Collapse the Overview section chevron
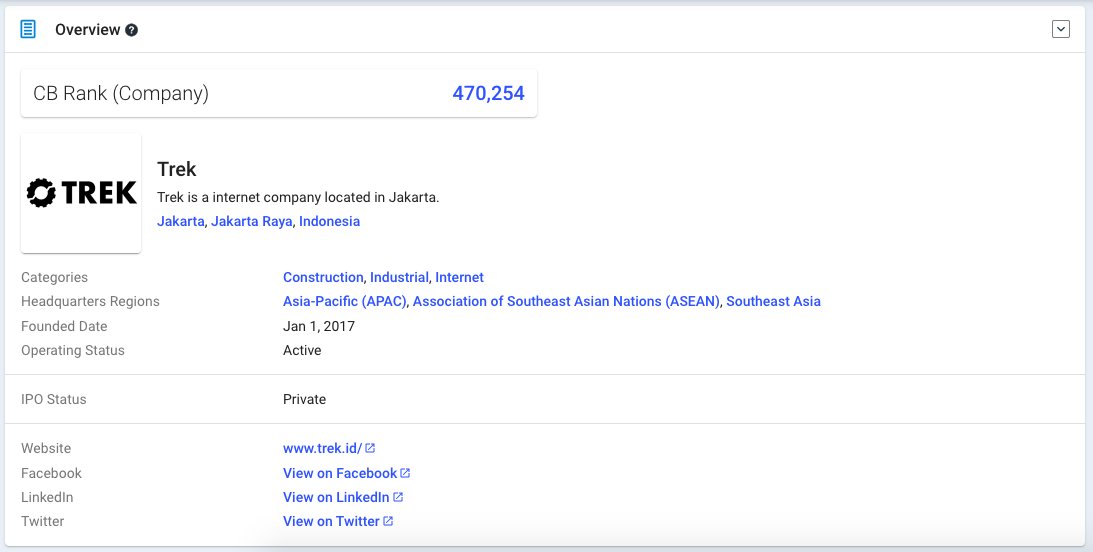Screen dimensions: 1093x552 point(1060,29)
